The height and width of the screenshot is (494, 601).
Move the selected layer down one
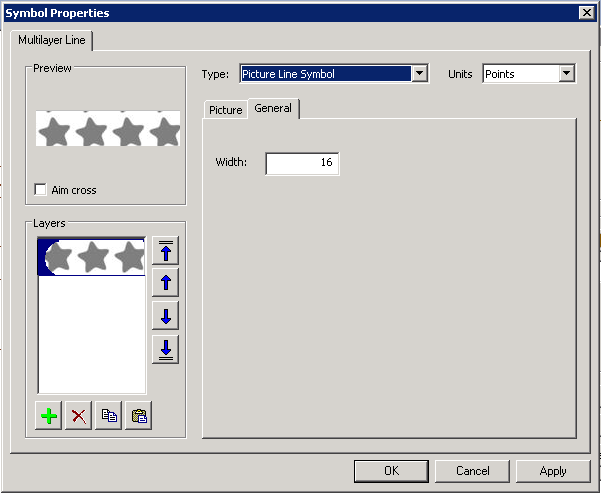[166, 316]
